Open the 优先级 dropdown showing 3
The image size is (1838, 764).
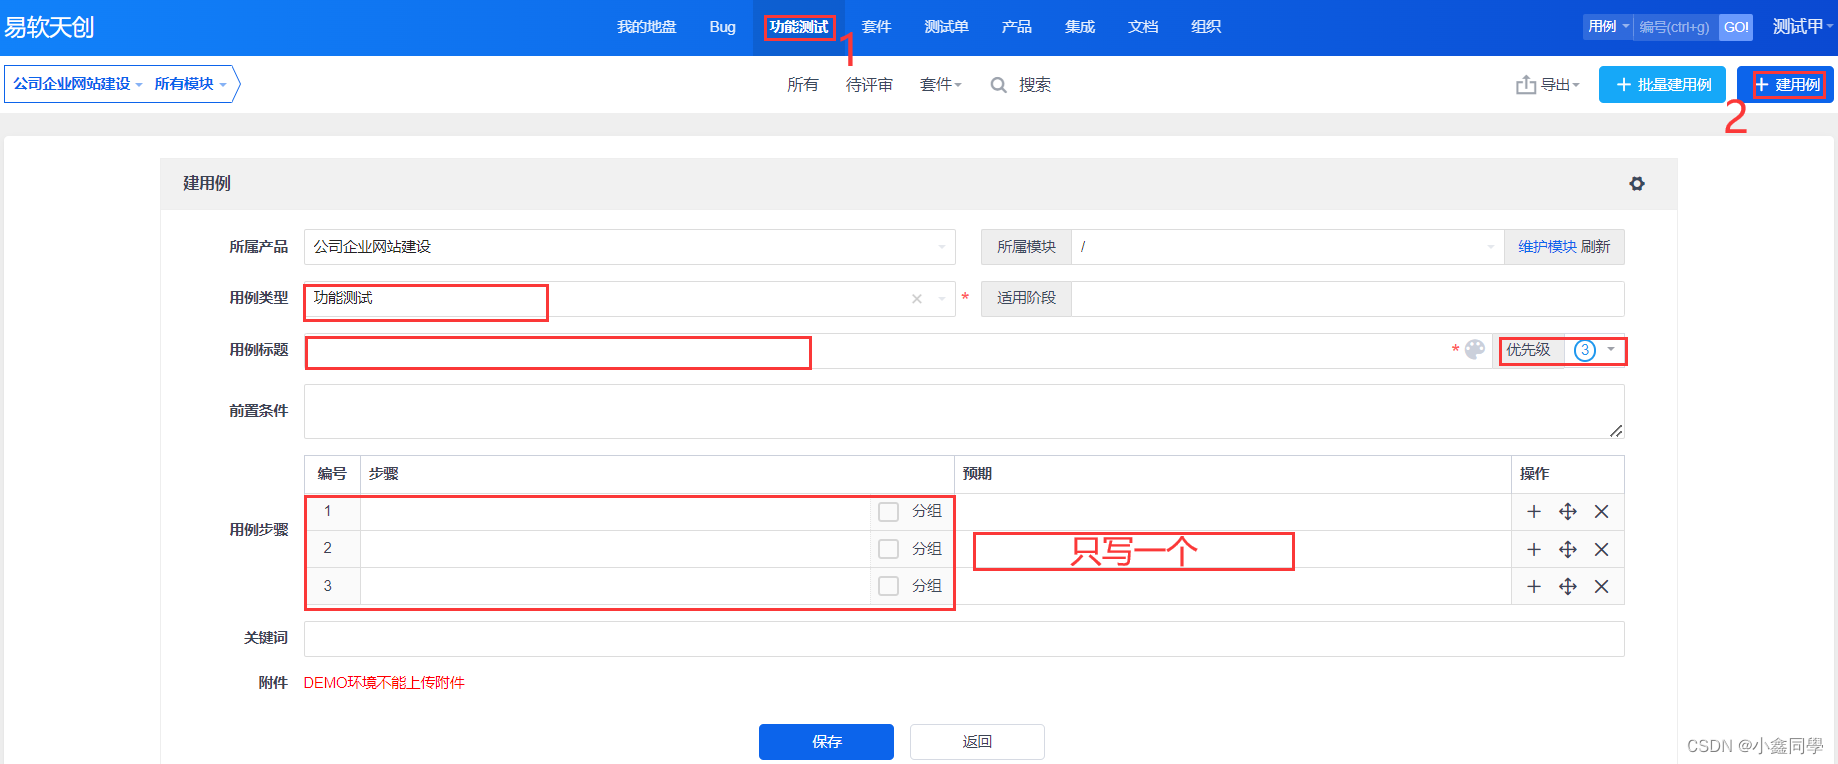[x=1594, y=350]
